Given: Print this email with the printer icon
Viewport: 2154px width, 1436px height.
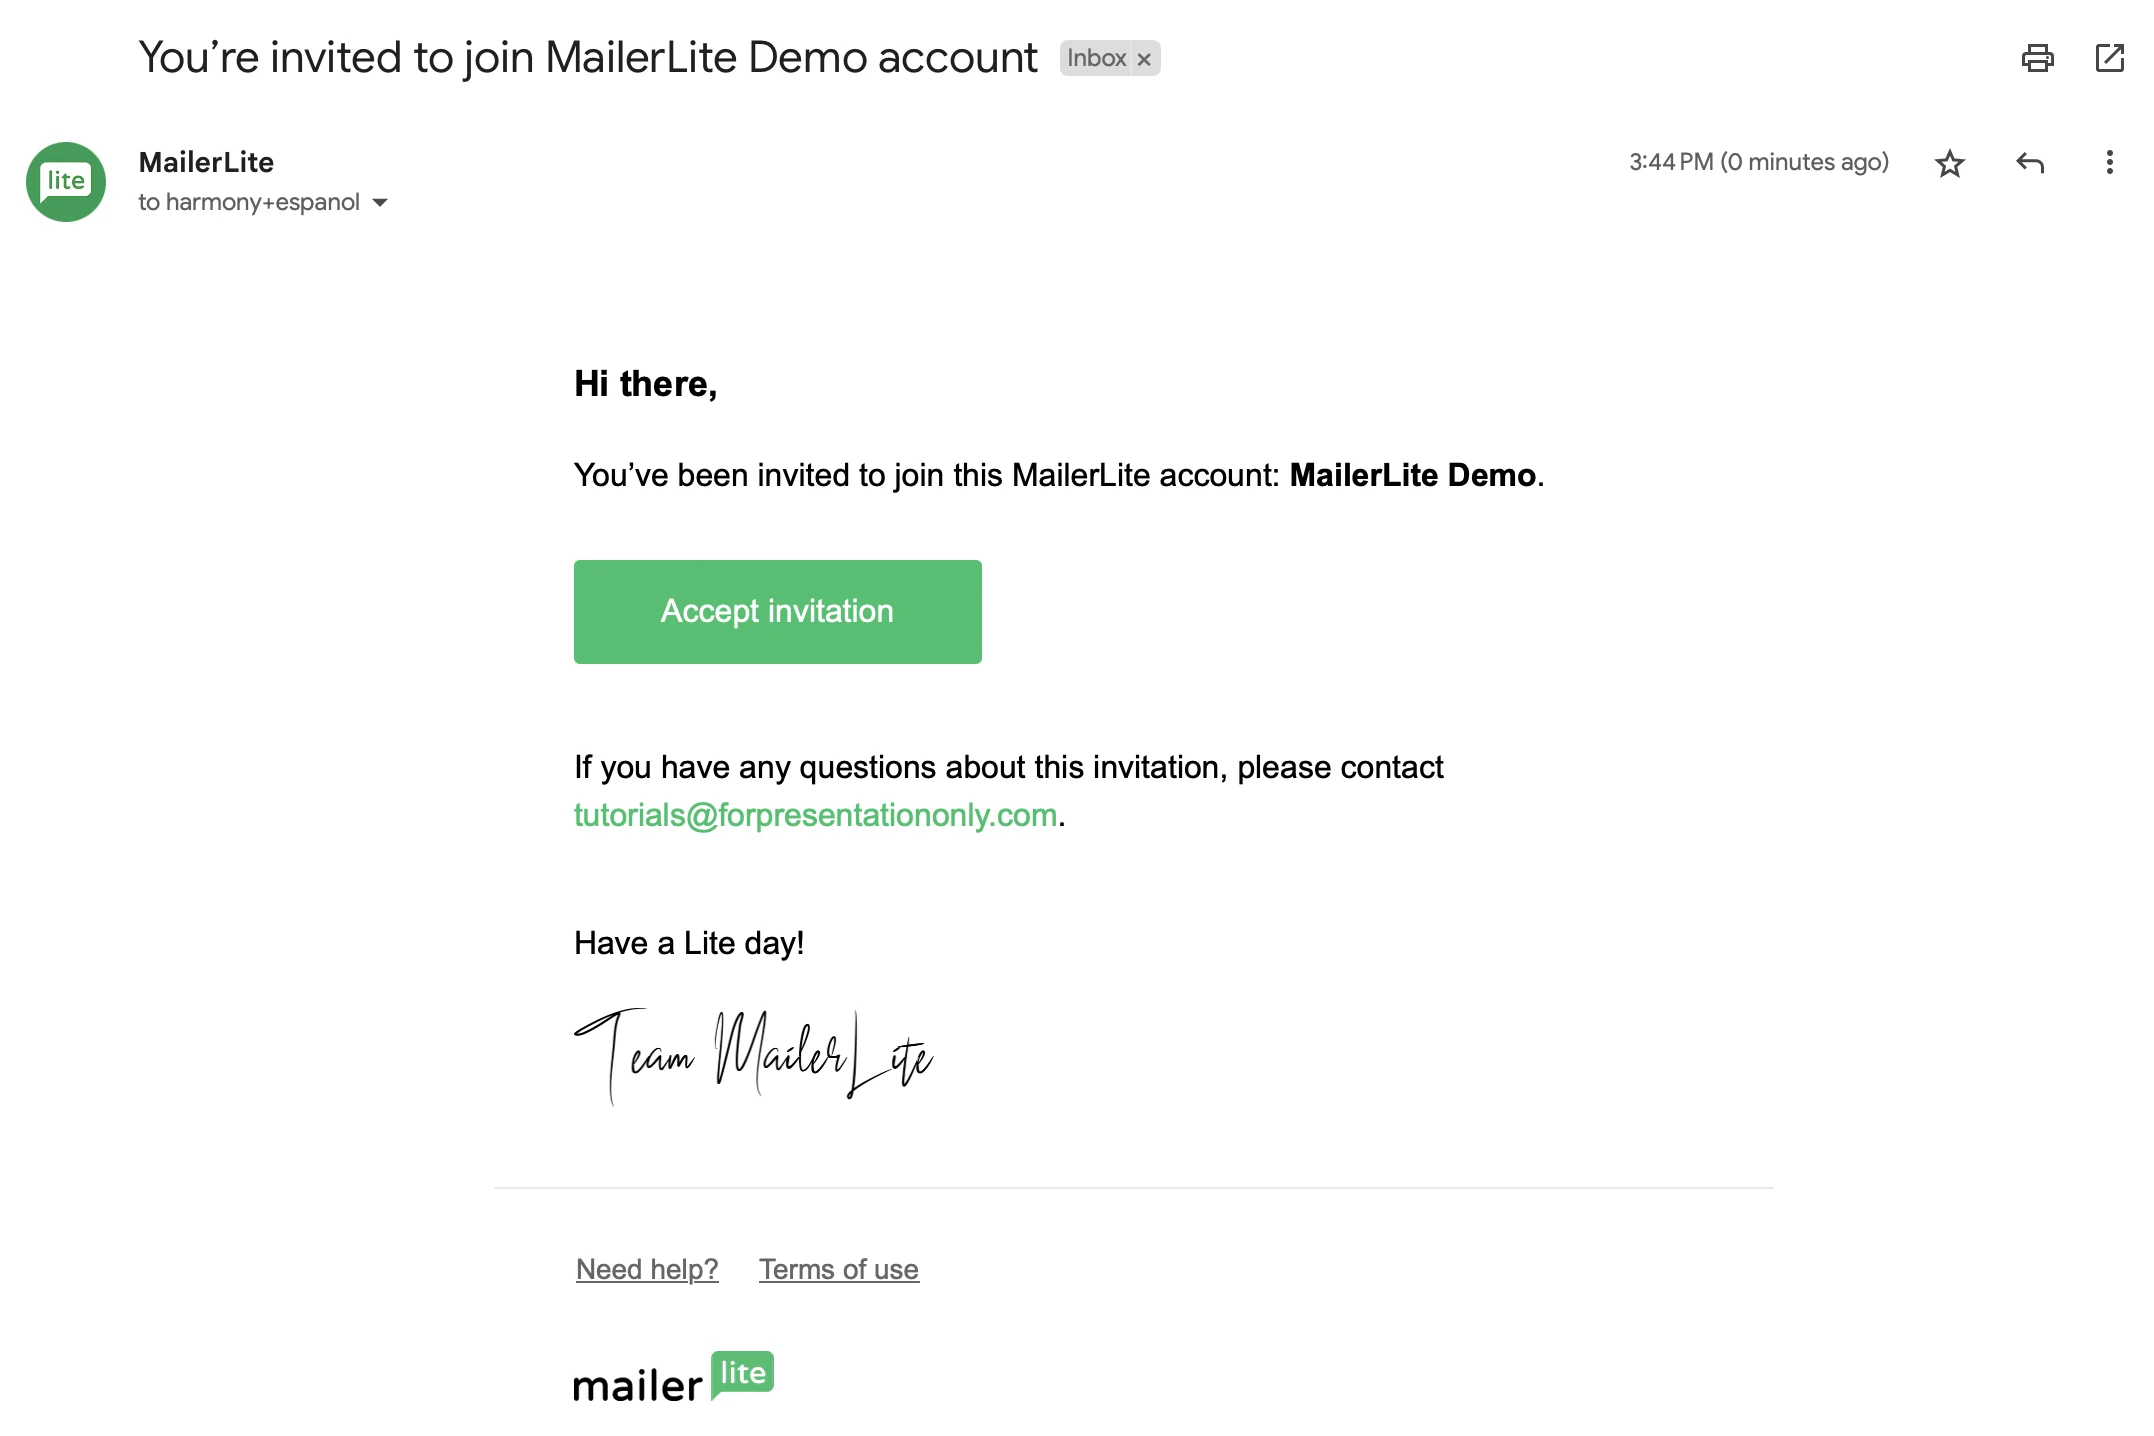Looking at the screenshot, I should (2037, 58).
